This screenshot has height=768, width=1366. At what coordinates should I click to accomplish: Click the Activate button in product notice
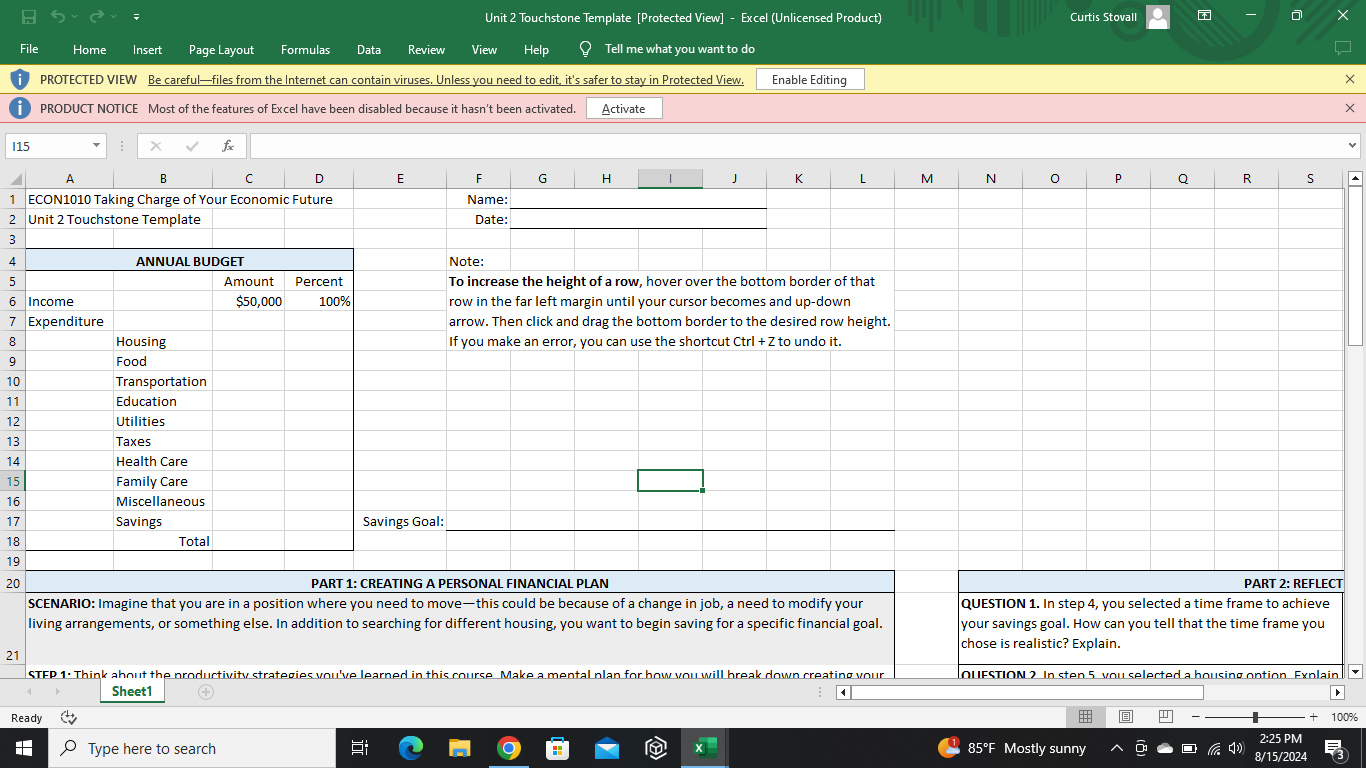[624, 108]
